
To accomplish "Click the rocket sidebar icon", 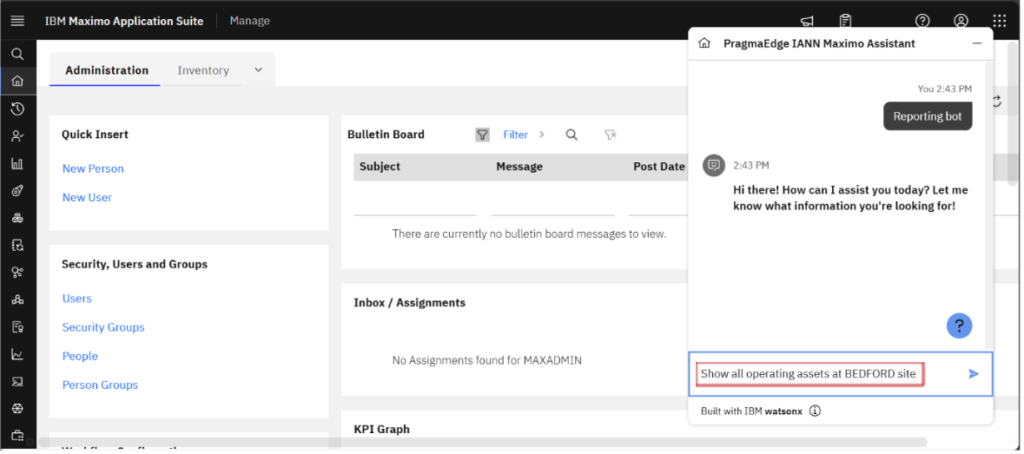I will (x=18, y=191).
